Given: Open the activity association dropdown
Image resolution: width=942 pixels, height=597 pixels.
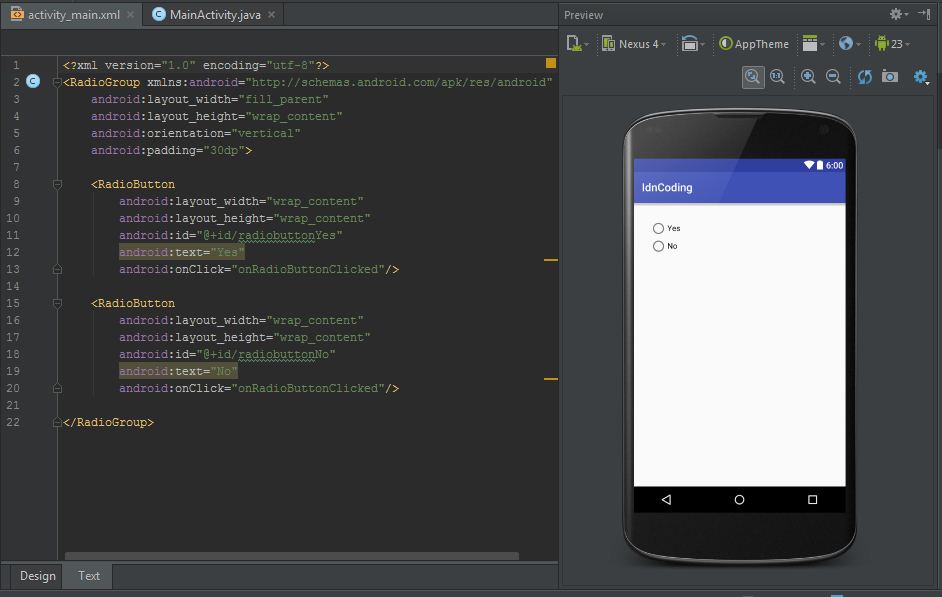Looking at the screenshot, I should tap(814, 44).
